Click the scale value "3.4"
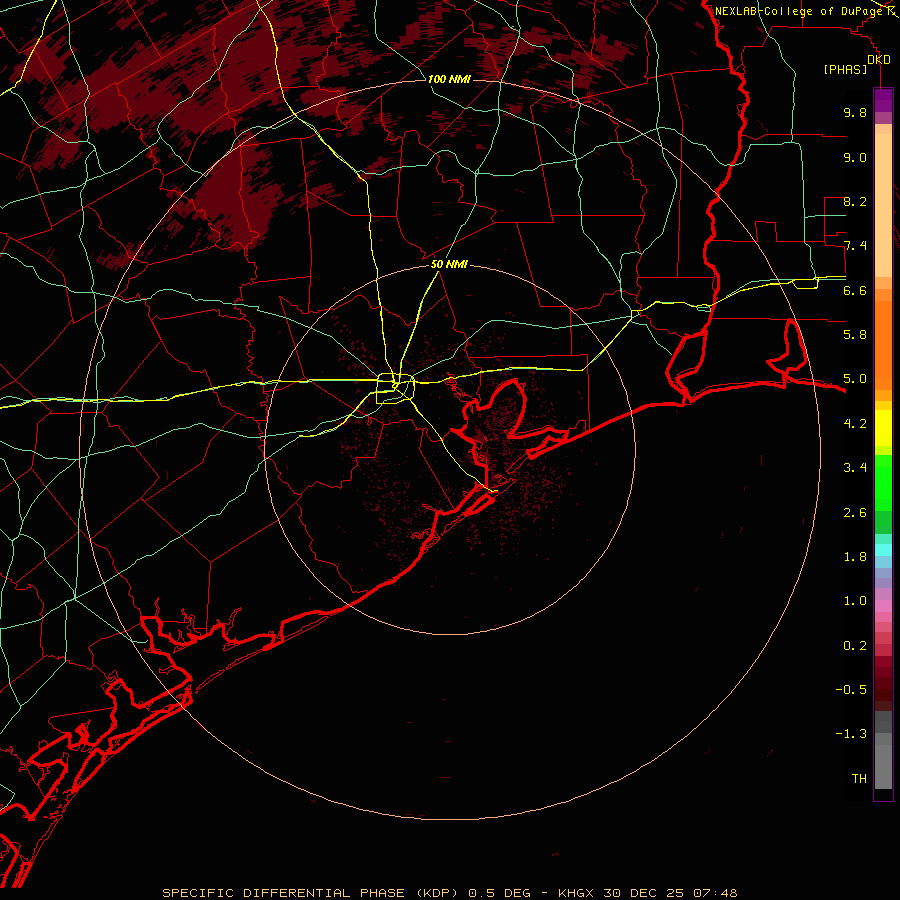 pos(855,468)
